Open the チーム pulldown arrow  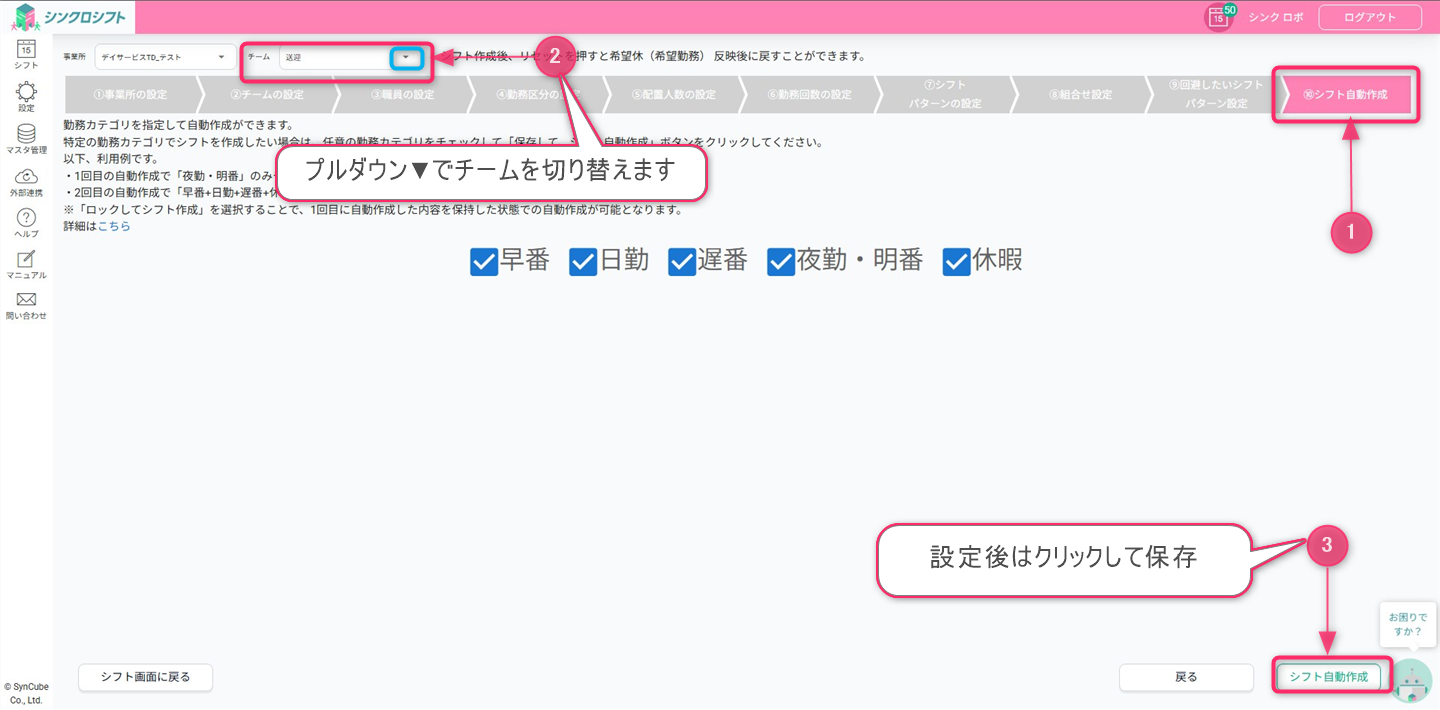point(406,58)
